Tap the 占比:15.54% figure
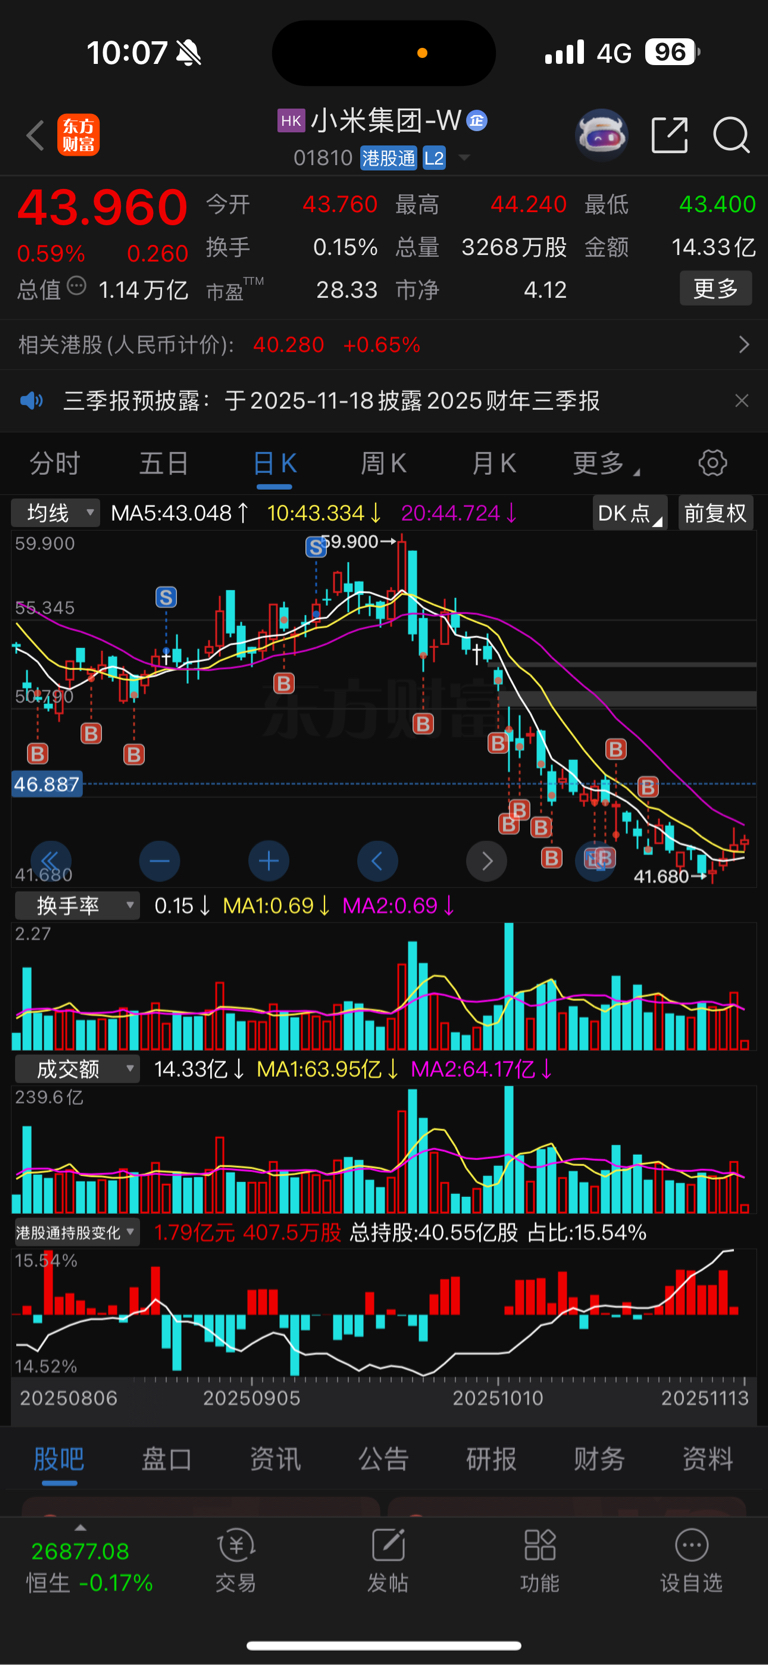The image size is (768, 1665). 587,1233
